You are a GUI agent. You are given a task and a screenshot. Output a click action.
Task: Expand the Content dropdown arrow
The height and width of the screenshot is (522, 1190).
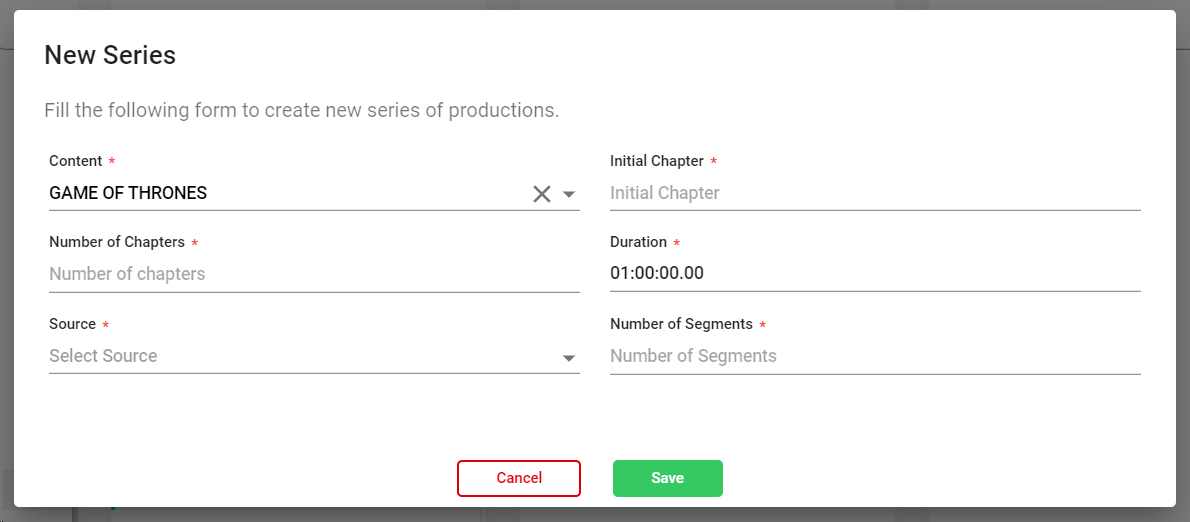569,194
